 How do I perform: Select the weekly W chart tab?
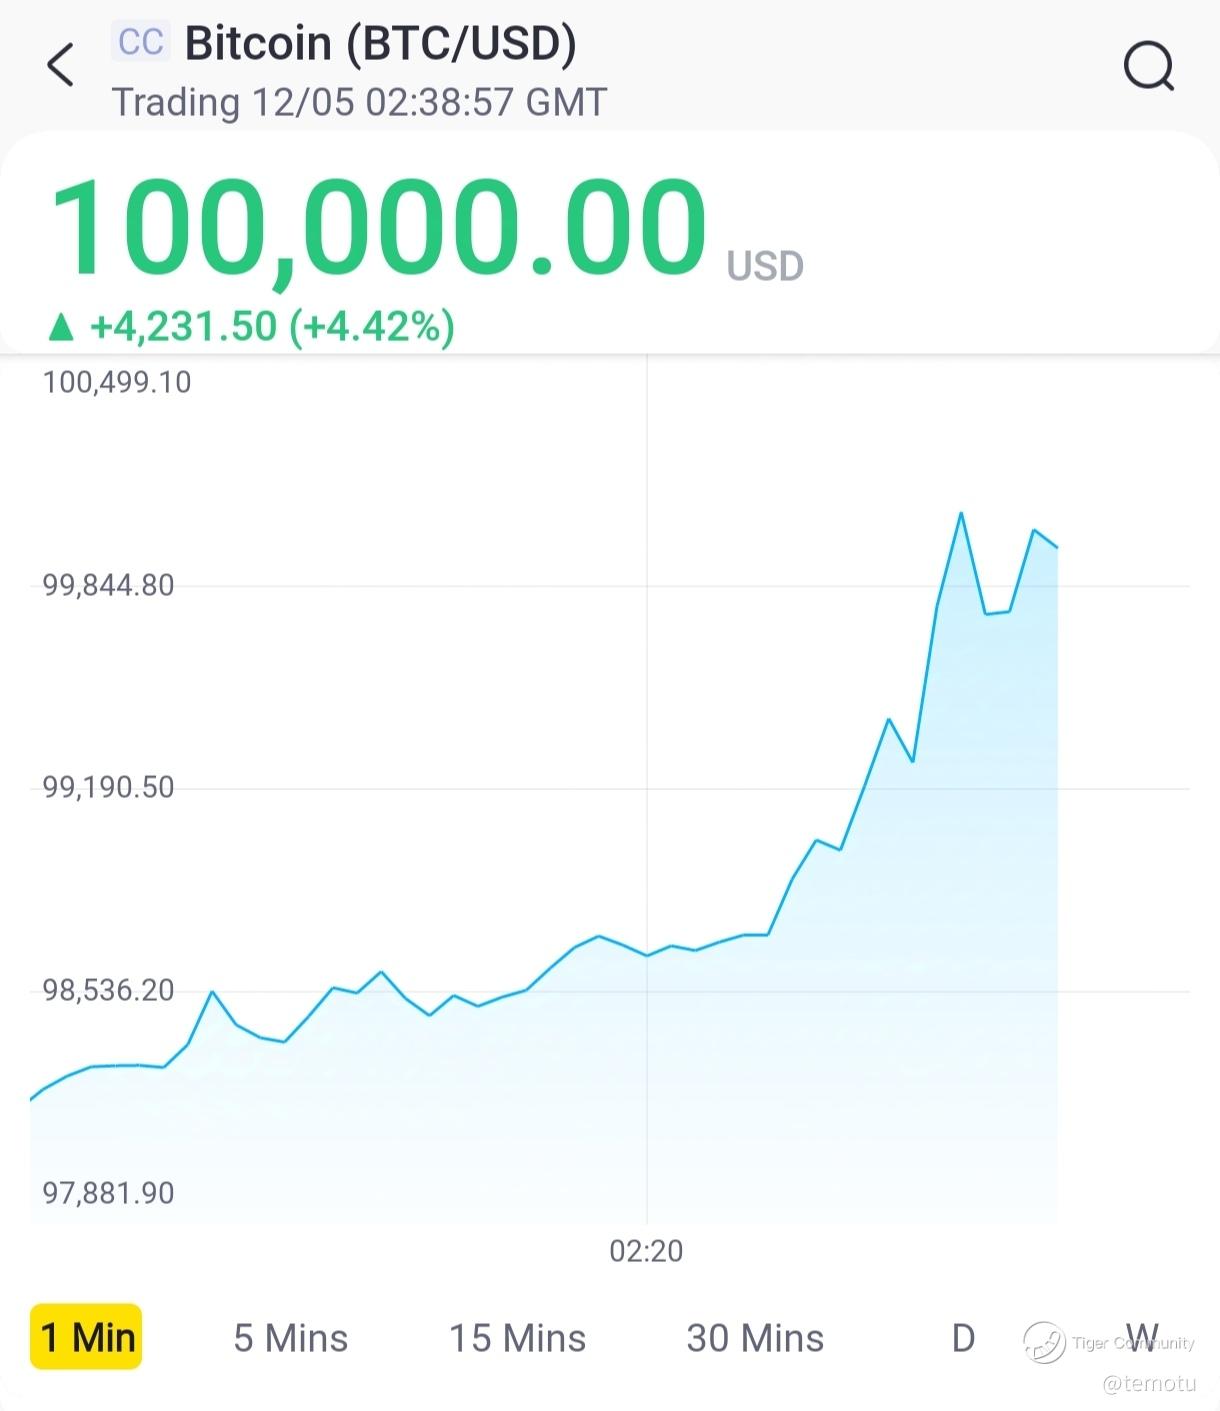pyautogui.click(x=1142, y=1337)
